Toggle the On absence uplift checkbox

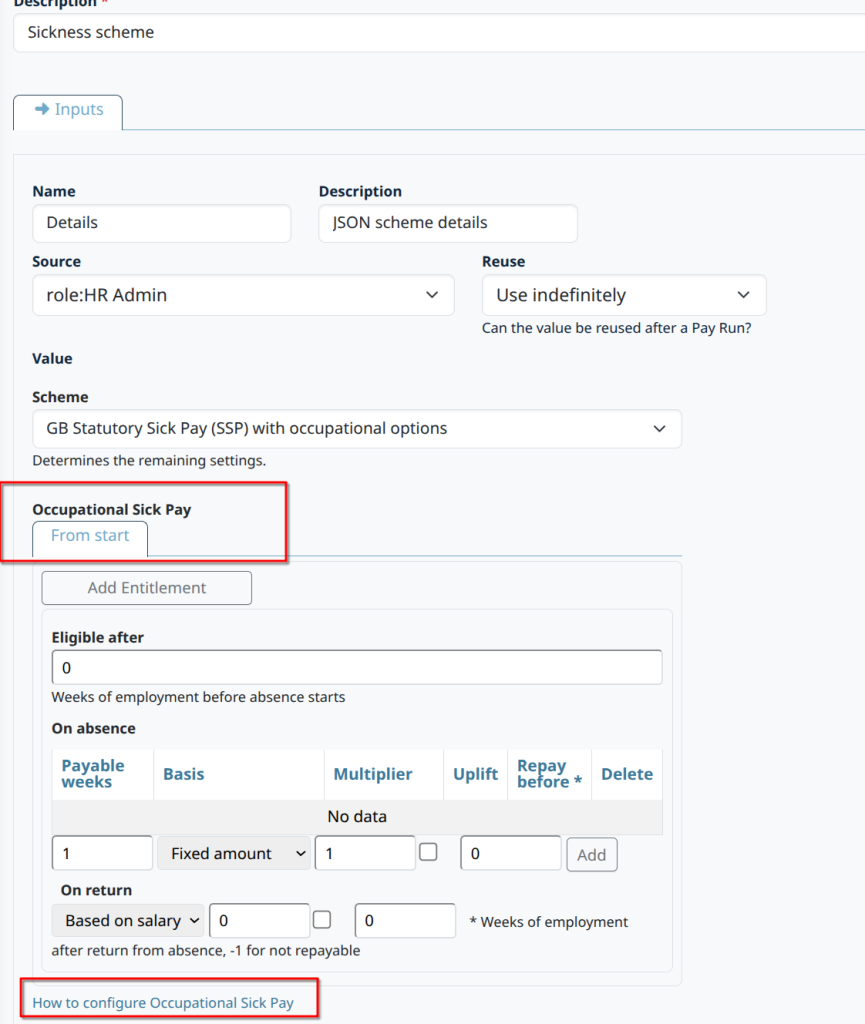428,853
